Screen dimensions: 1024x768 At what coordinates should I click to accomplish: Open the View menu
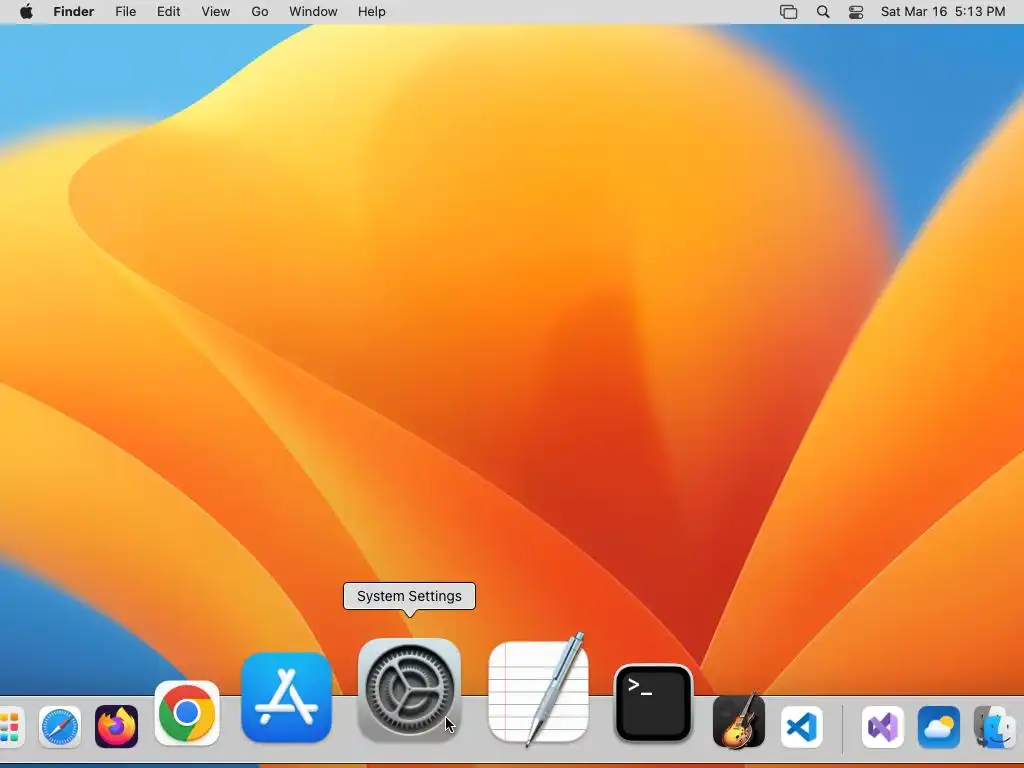pos(216,12)
